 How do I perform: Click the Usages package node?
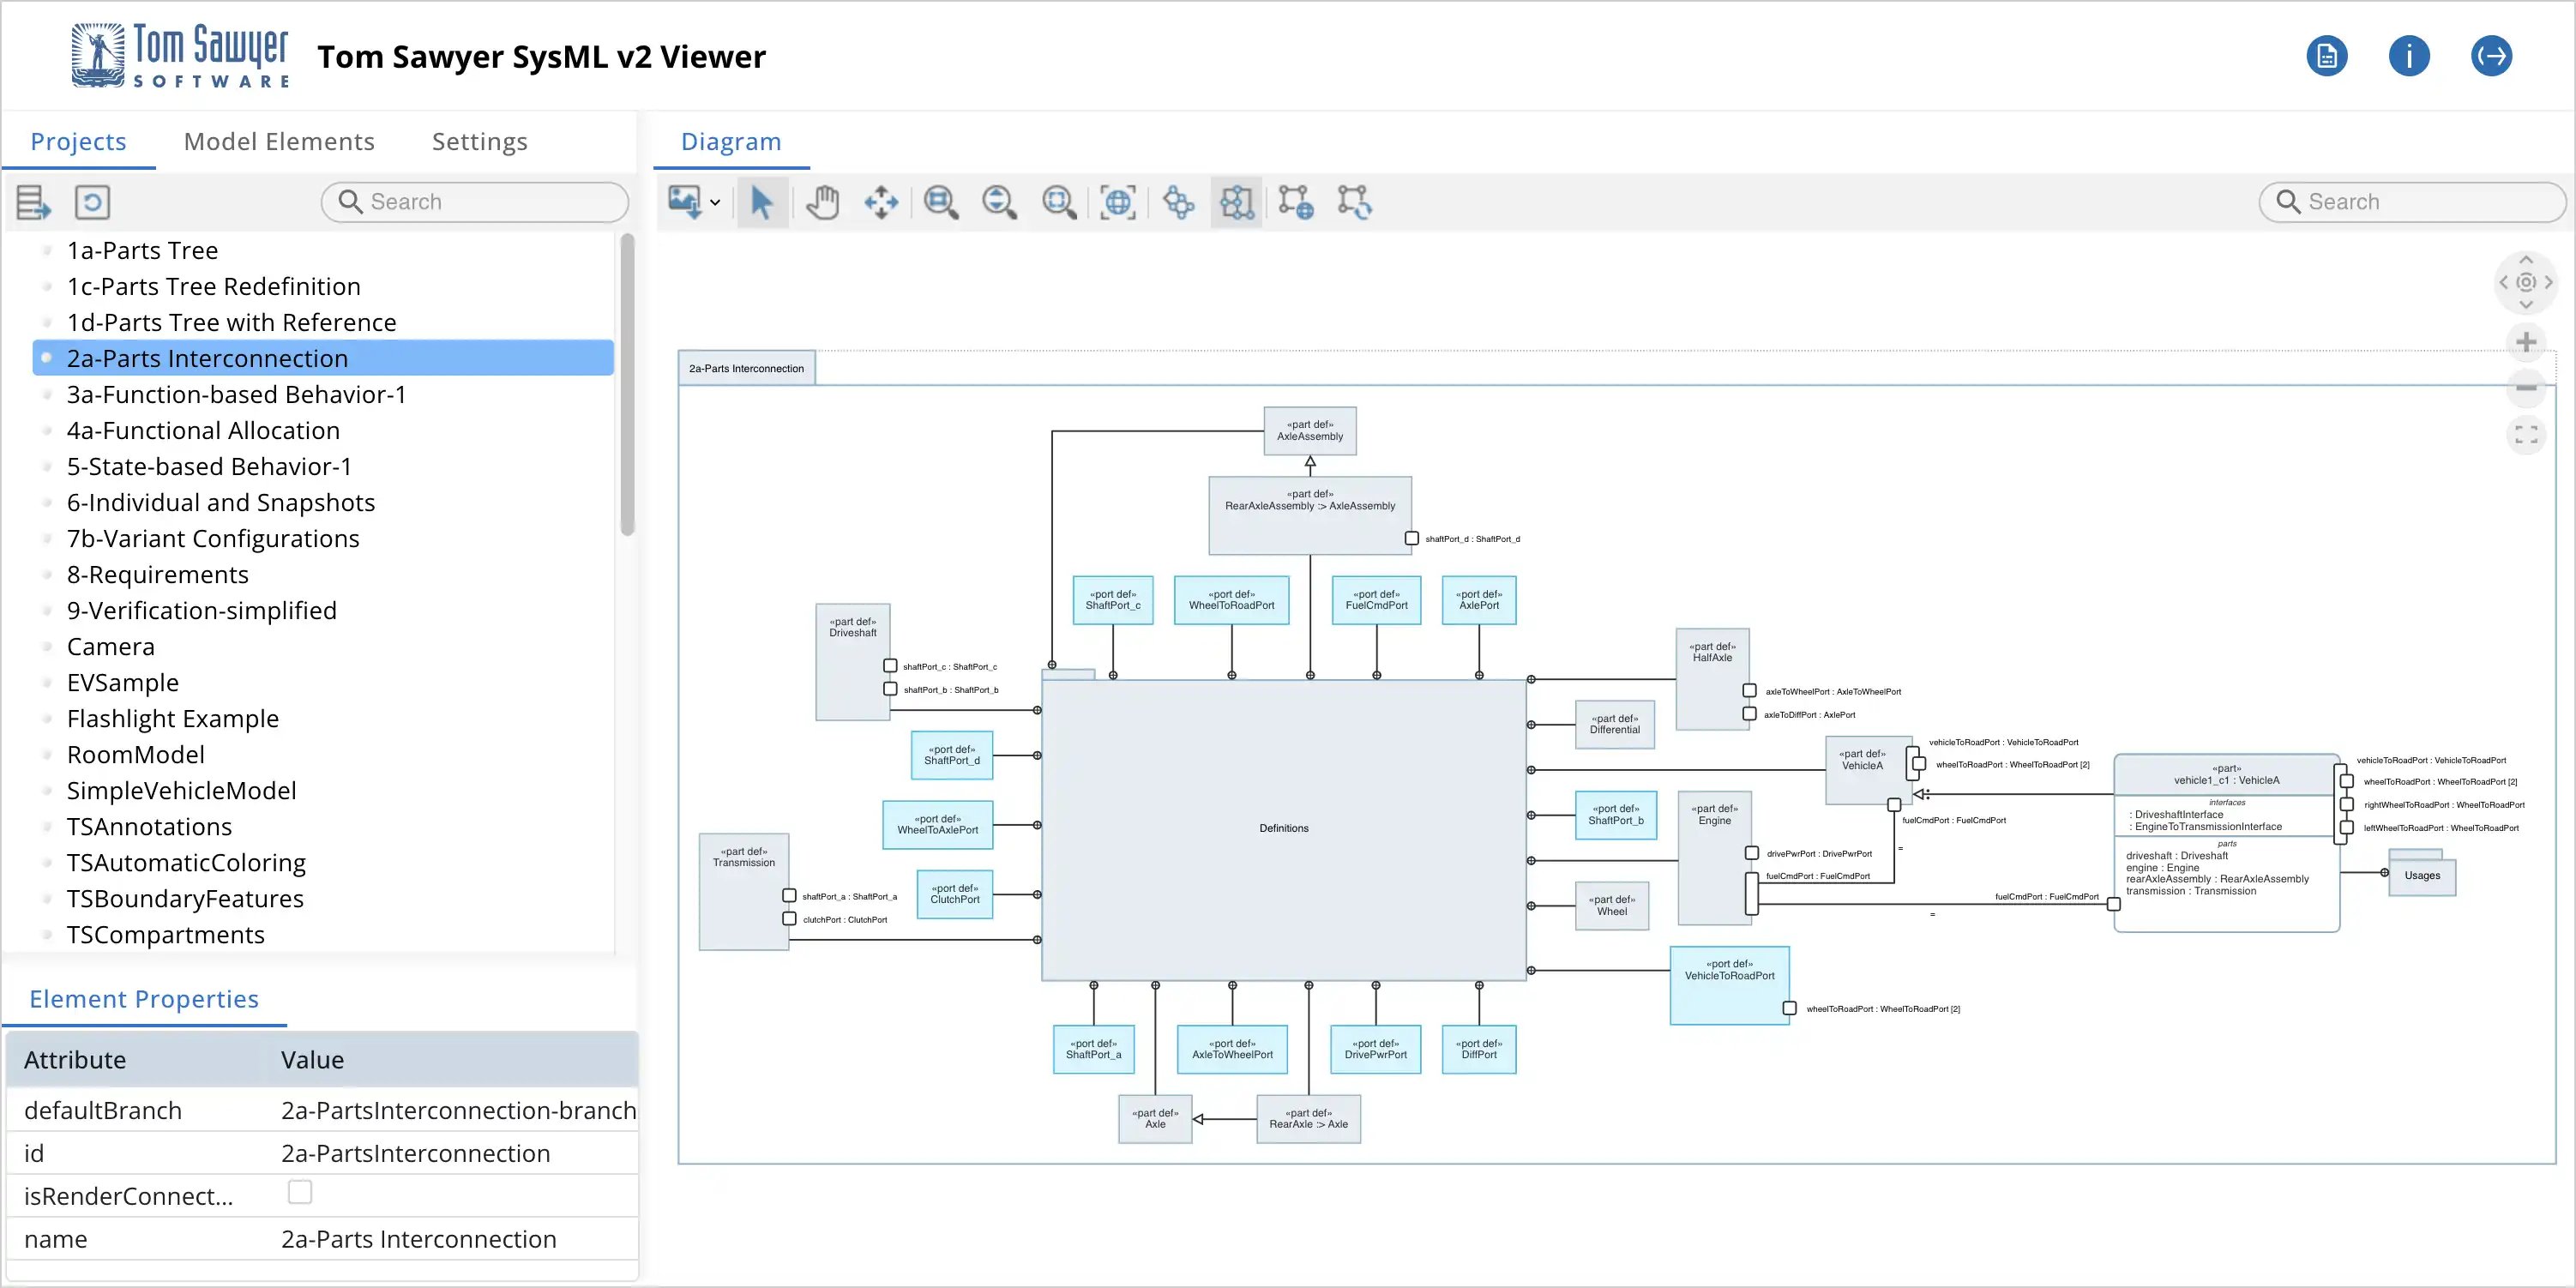(x=2422, y=875)
